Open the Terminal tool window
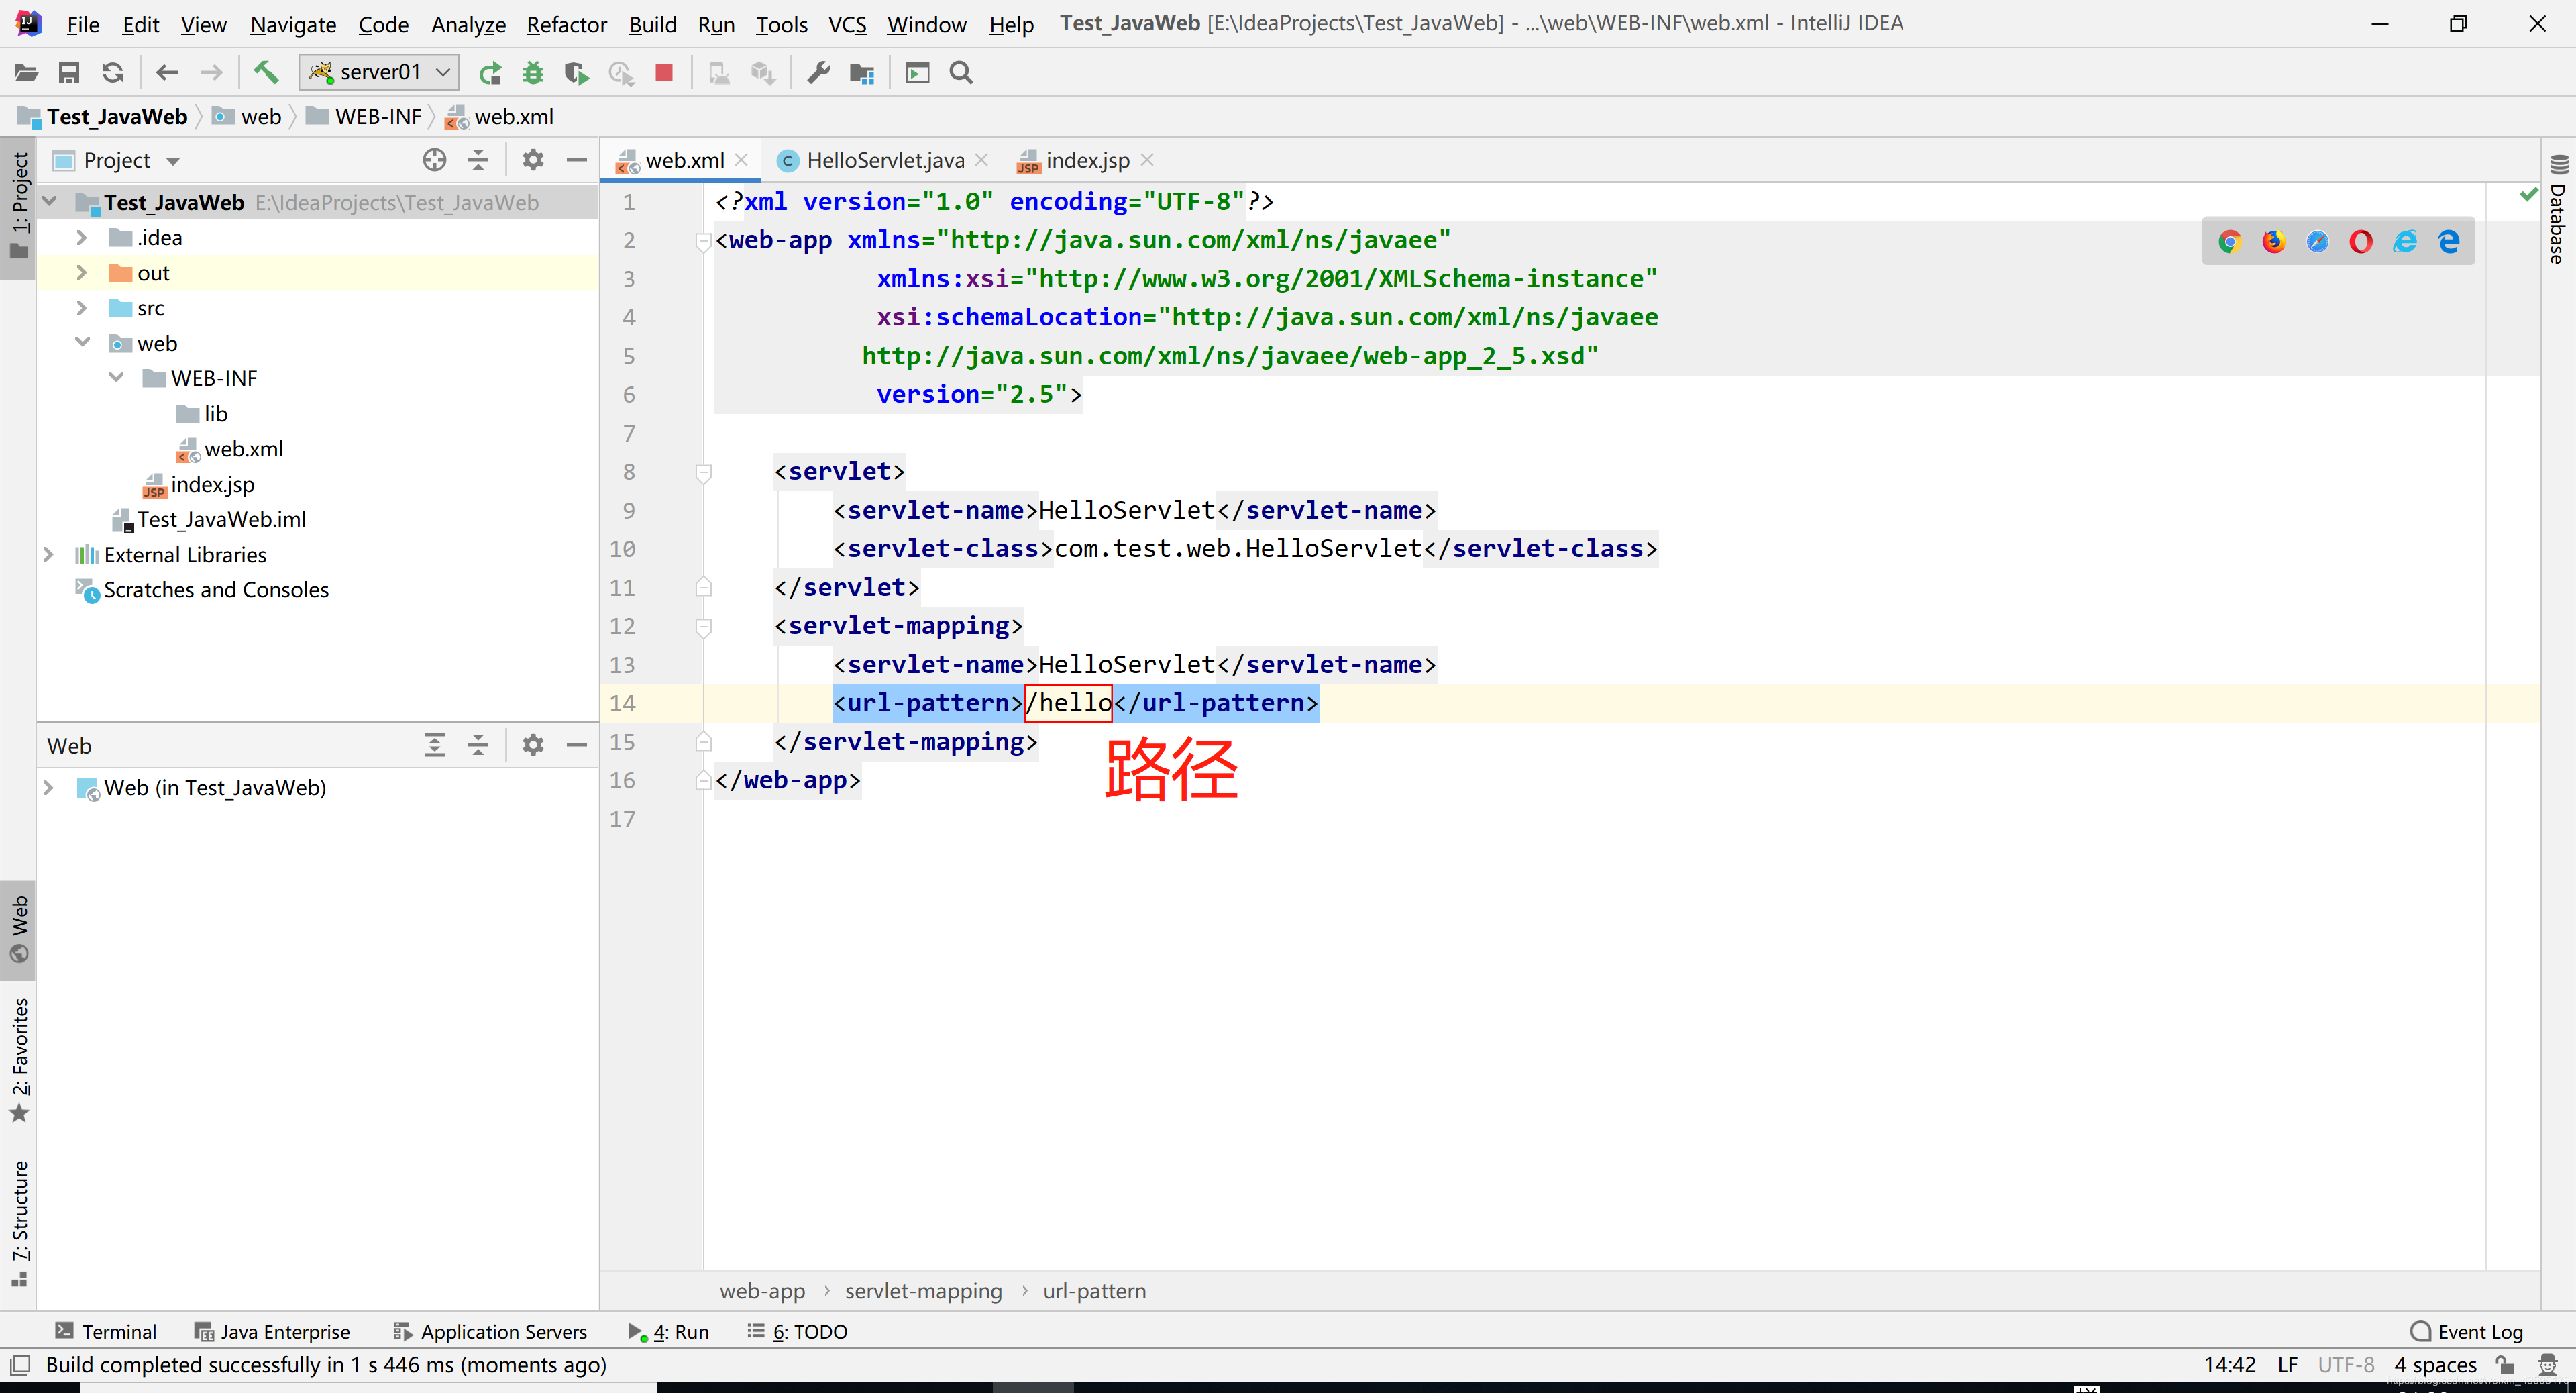Viewport: 2576px width, 1393px height. (106, 1331)
